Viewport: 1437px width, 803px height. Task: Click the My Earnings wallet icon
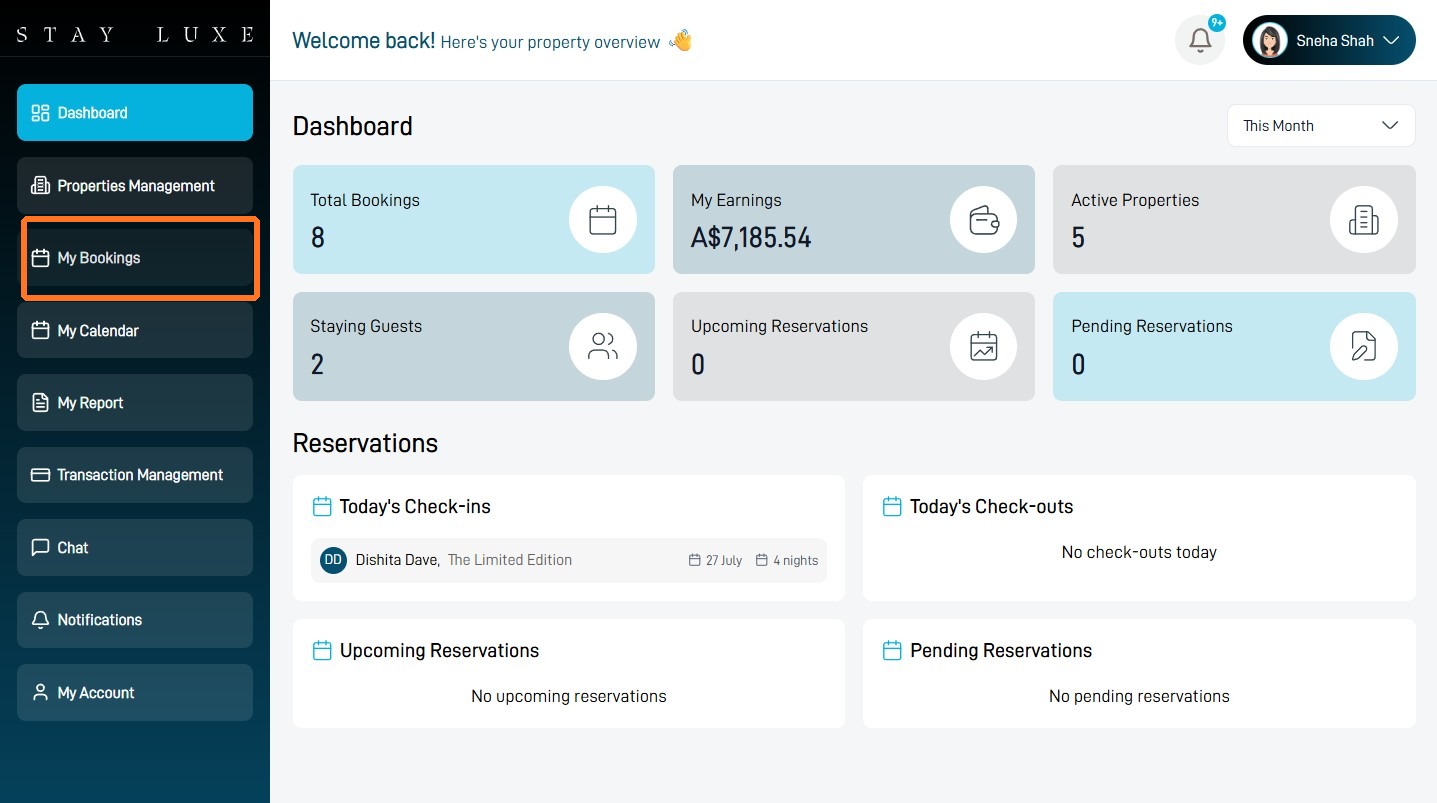pyautogui.click(x=983, y=220)
